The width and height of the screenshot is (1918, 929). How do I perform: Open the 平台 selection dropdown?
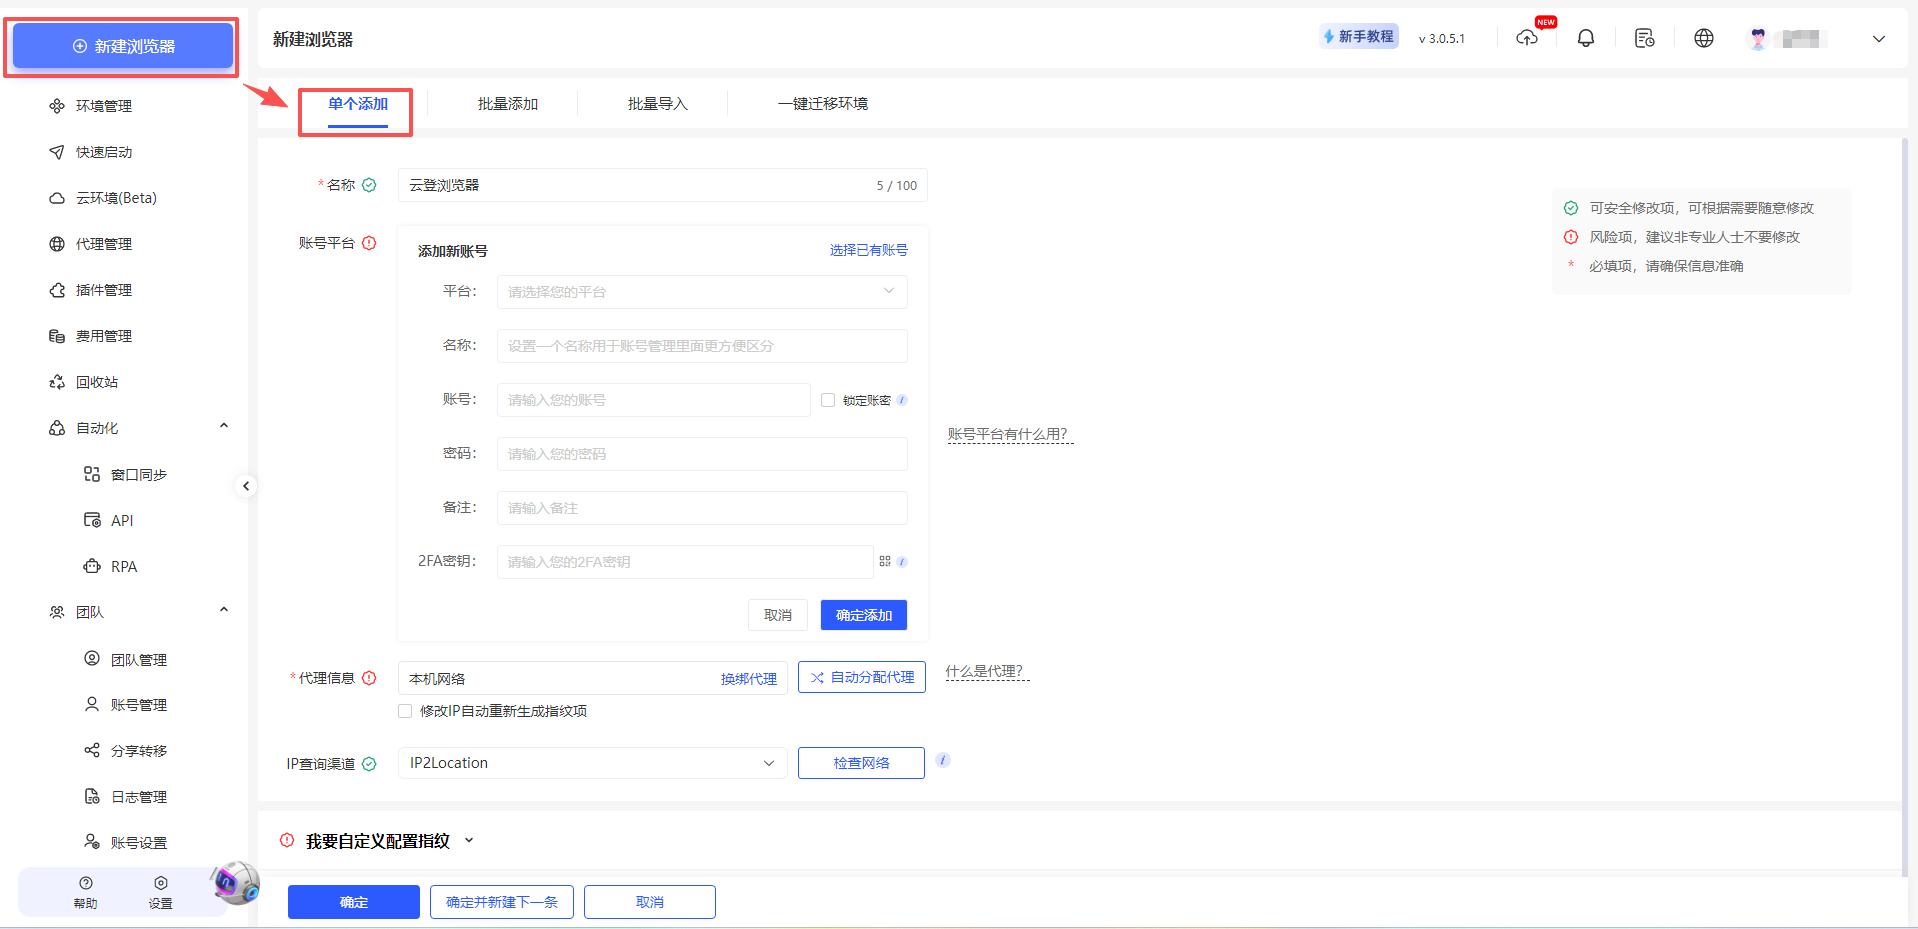click(x=700, y=291)
